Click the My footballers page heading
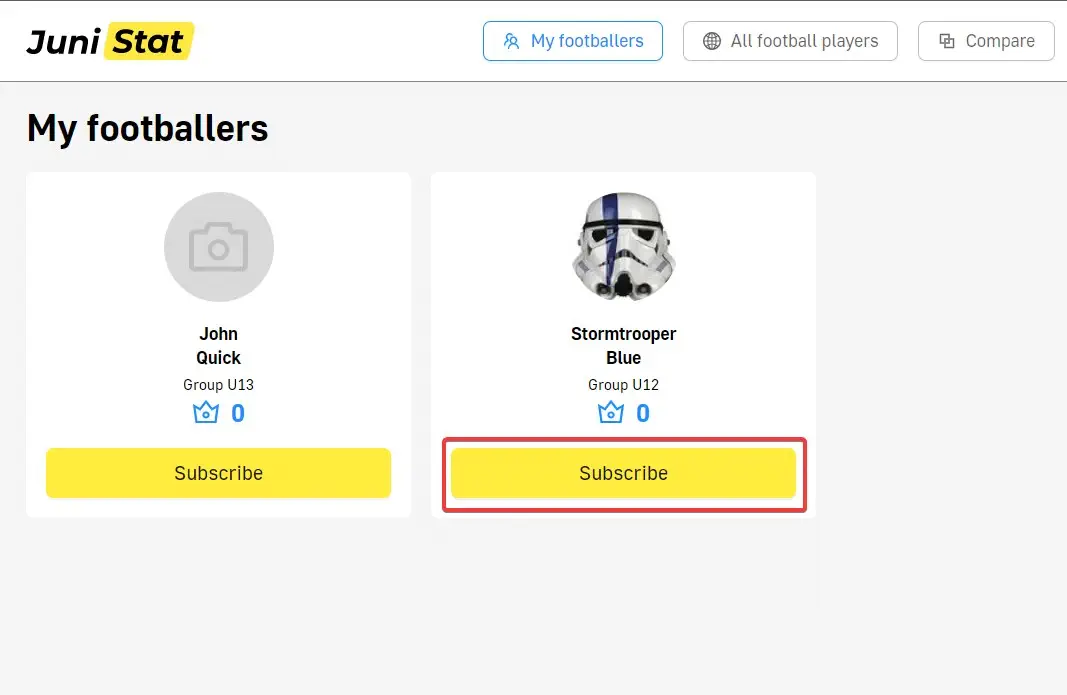The height and width of the screenshot is (695, 1067). (x=148, y=128)
